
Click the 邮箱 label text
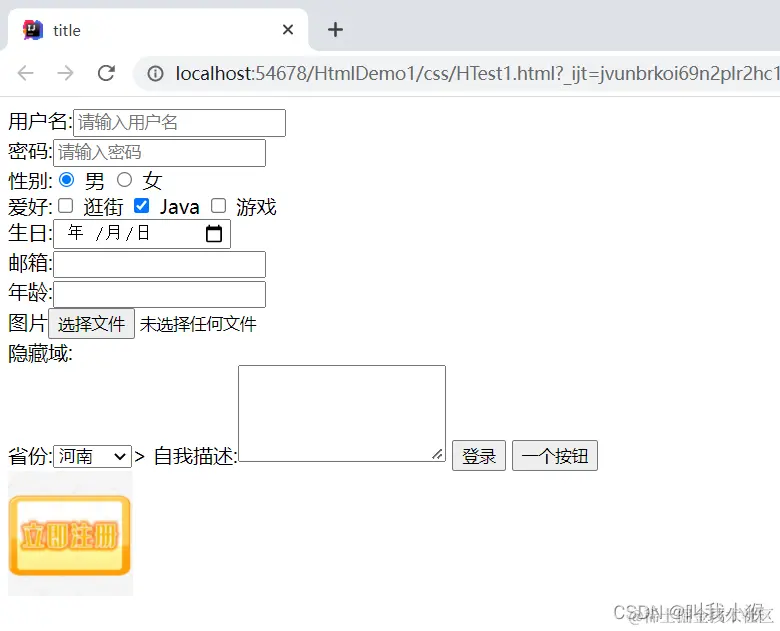tap(30, 263)
